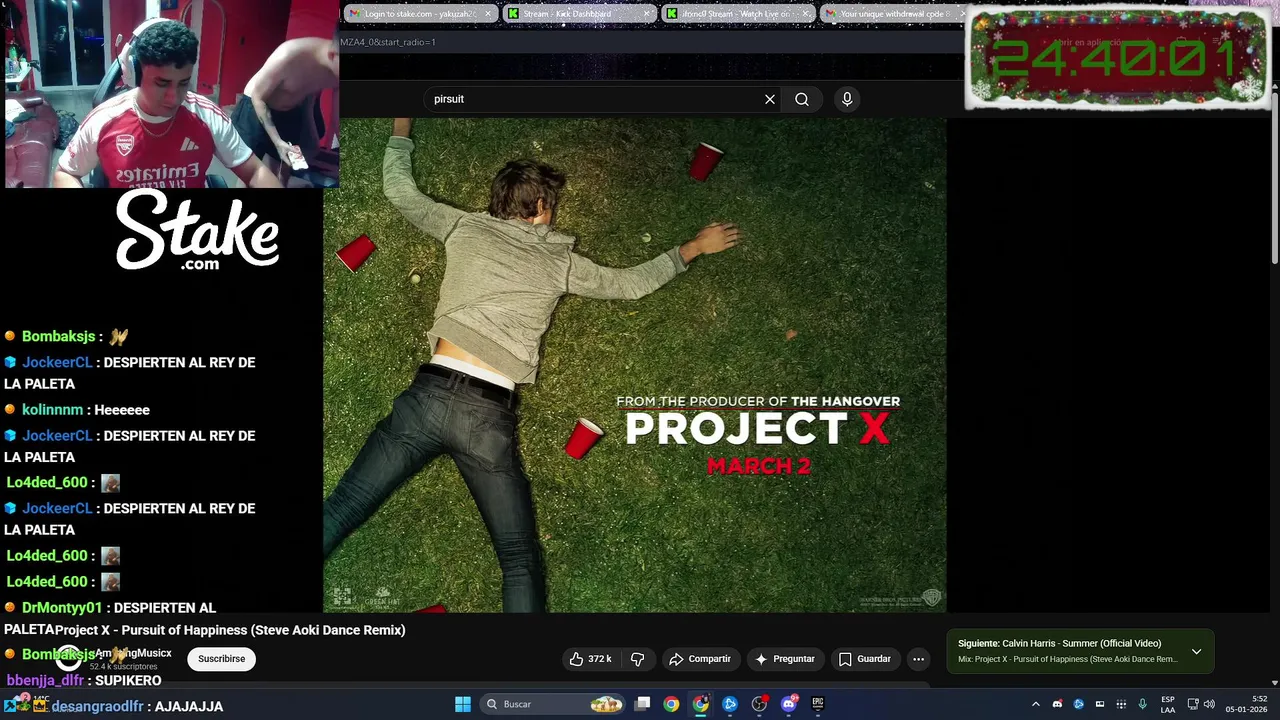This screenshot has height=720, width=1280.
Task: Click chat user bbenjja_dlfr name
Action: (x=45, y=680)
